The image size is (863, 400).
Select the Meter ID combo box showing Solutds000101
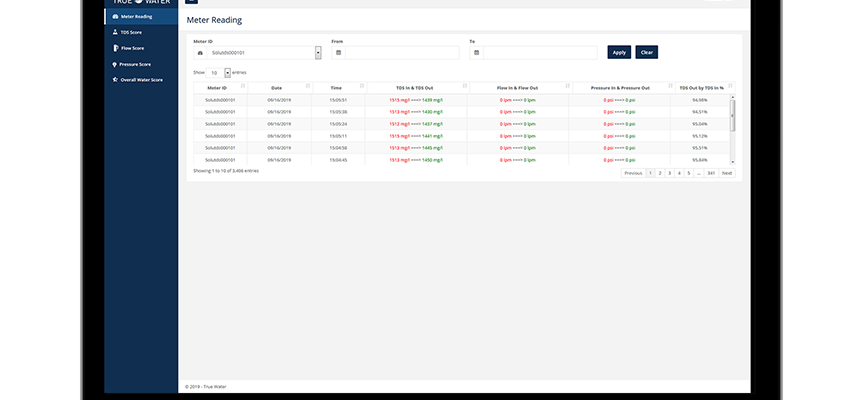point(264,53)
